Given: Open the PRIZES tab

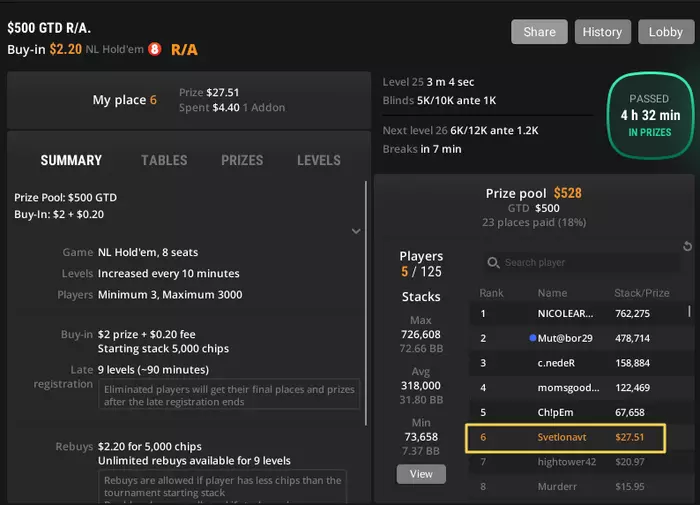Looking at the screenshot, I should pyautogui.click(x=242, y=160).
